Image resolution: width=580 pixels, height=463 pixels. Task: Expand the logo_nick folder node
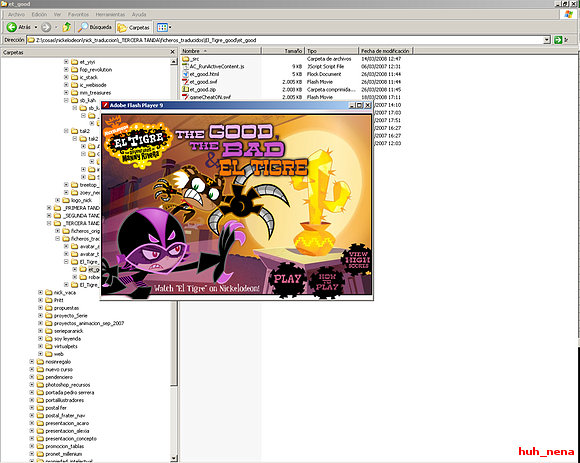tap(58, 200)
